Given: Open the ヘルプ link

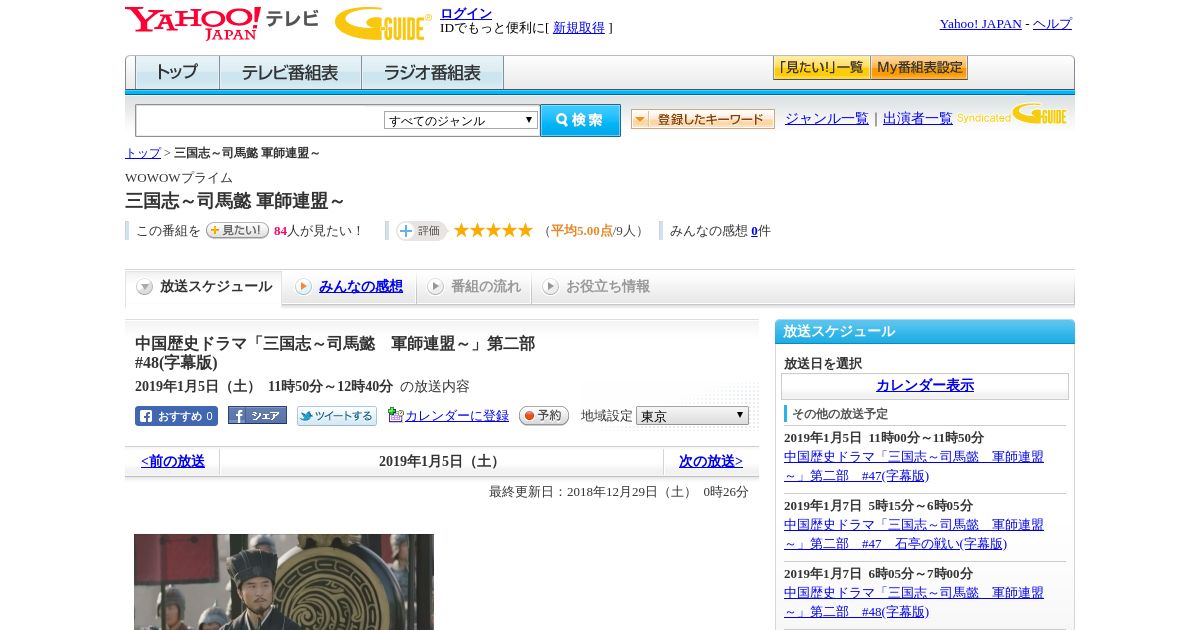Looking at the screenshot, I should [1052, 24].
